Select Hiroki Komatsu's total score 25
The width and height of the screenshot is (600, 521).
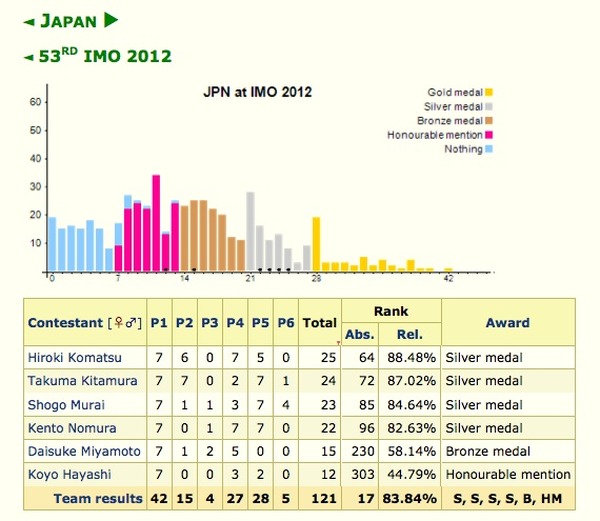[x=328, y=357]
